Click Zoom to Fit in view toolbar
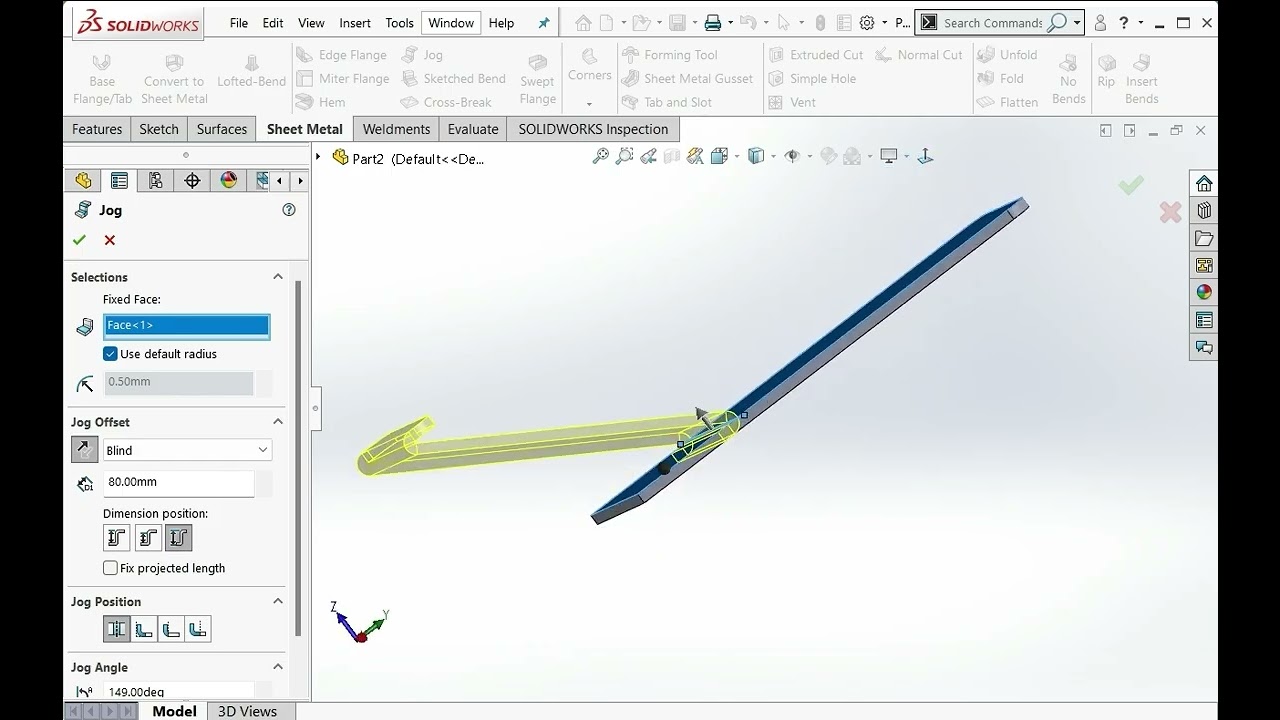This screenshot has height=720, width=1280. (x=601, y=156)
